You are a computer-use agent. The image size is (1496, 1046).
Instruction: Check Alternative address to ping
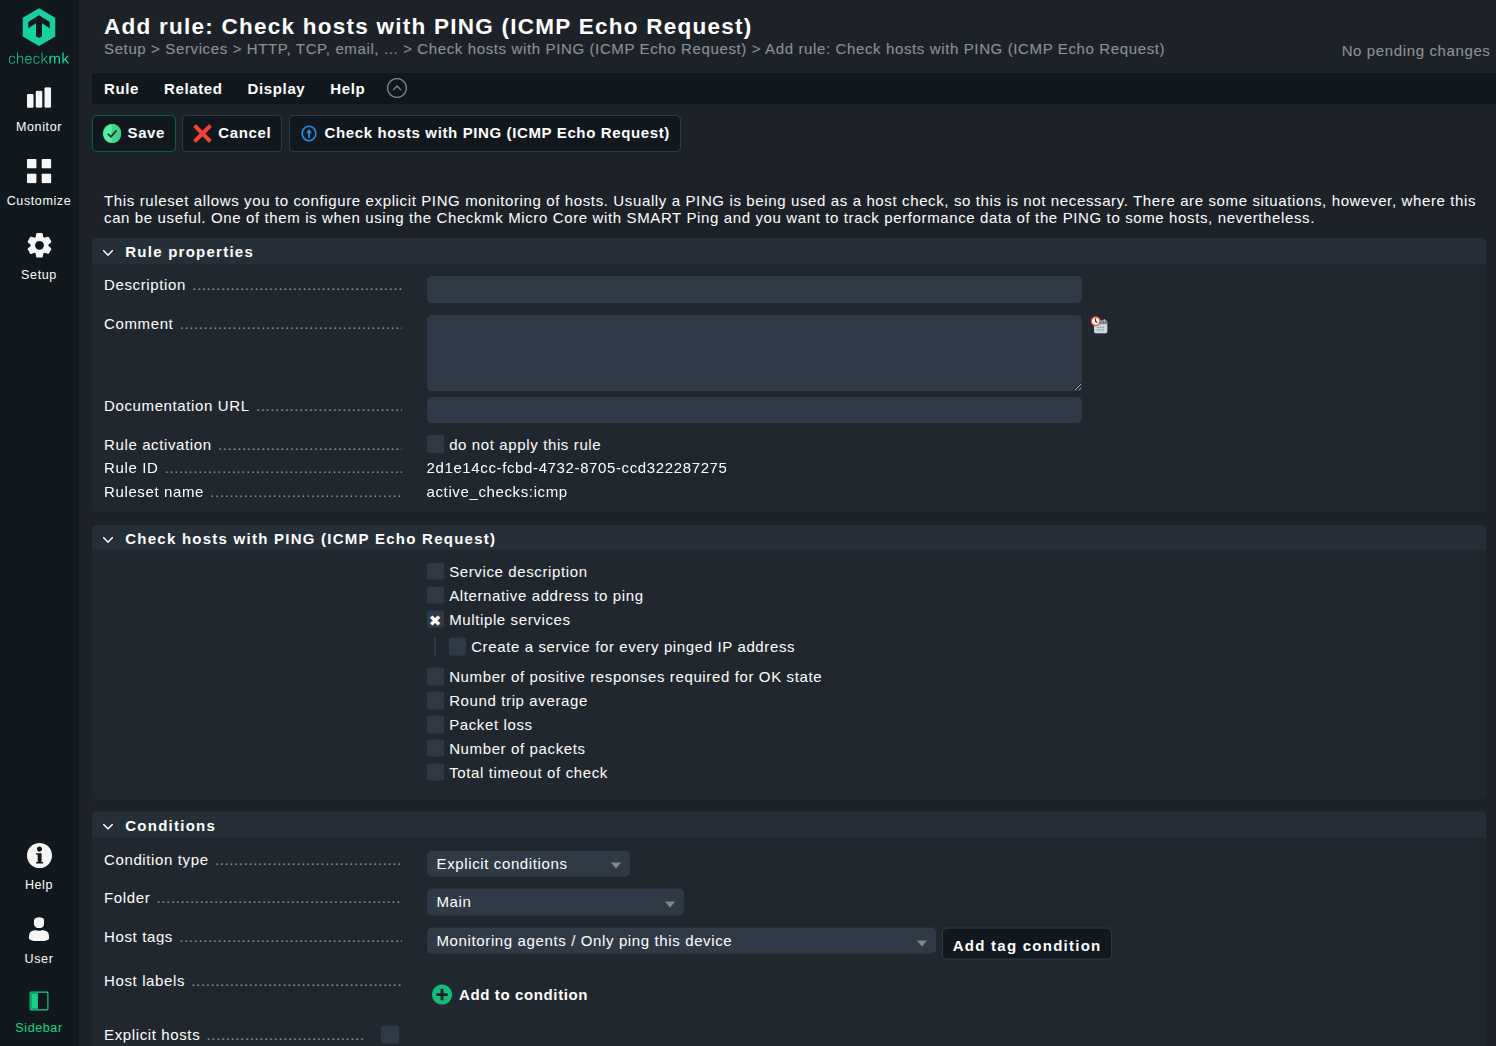tap(435, 595)
